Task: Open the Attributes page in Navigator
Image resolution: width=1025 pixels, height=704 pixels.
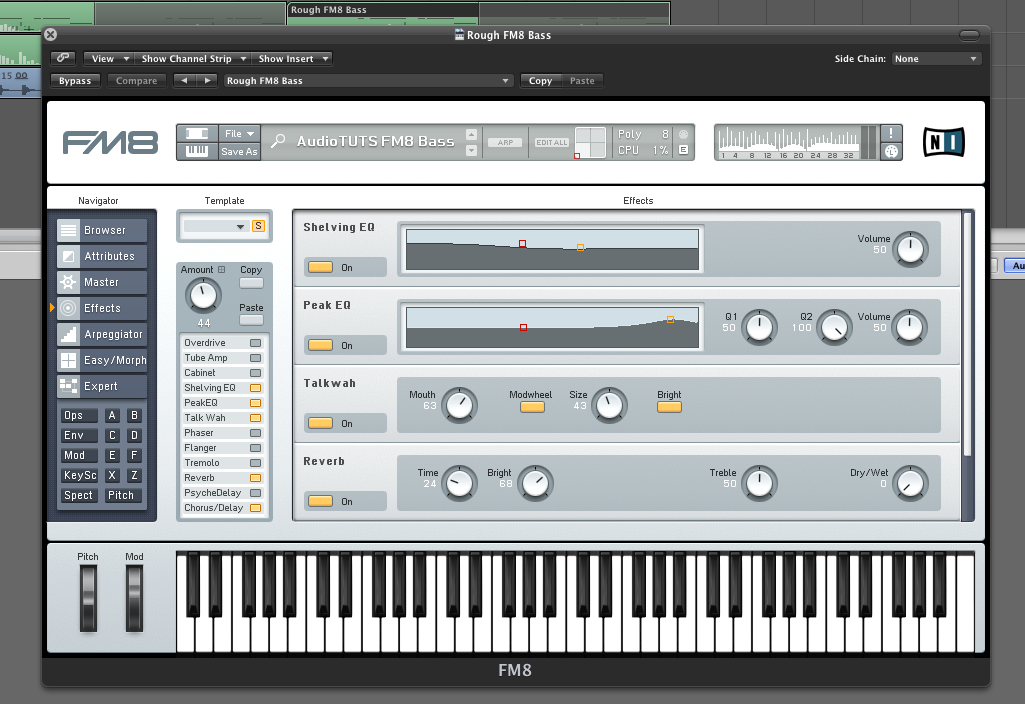Action: pyautogui.click(x=102, y=256)
